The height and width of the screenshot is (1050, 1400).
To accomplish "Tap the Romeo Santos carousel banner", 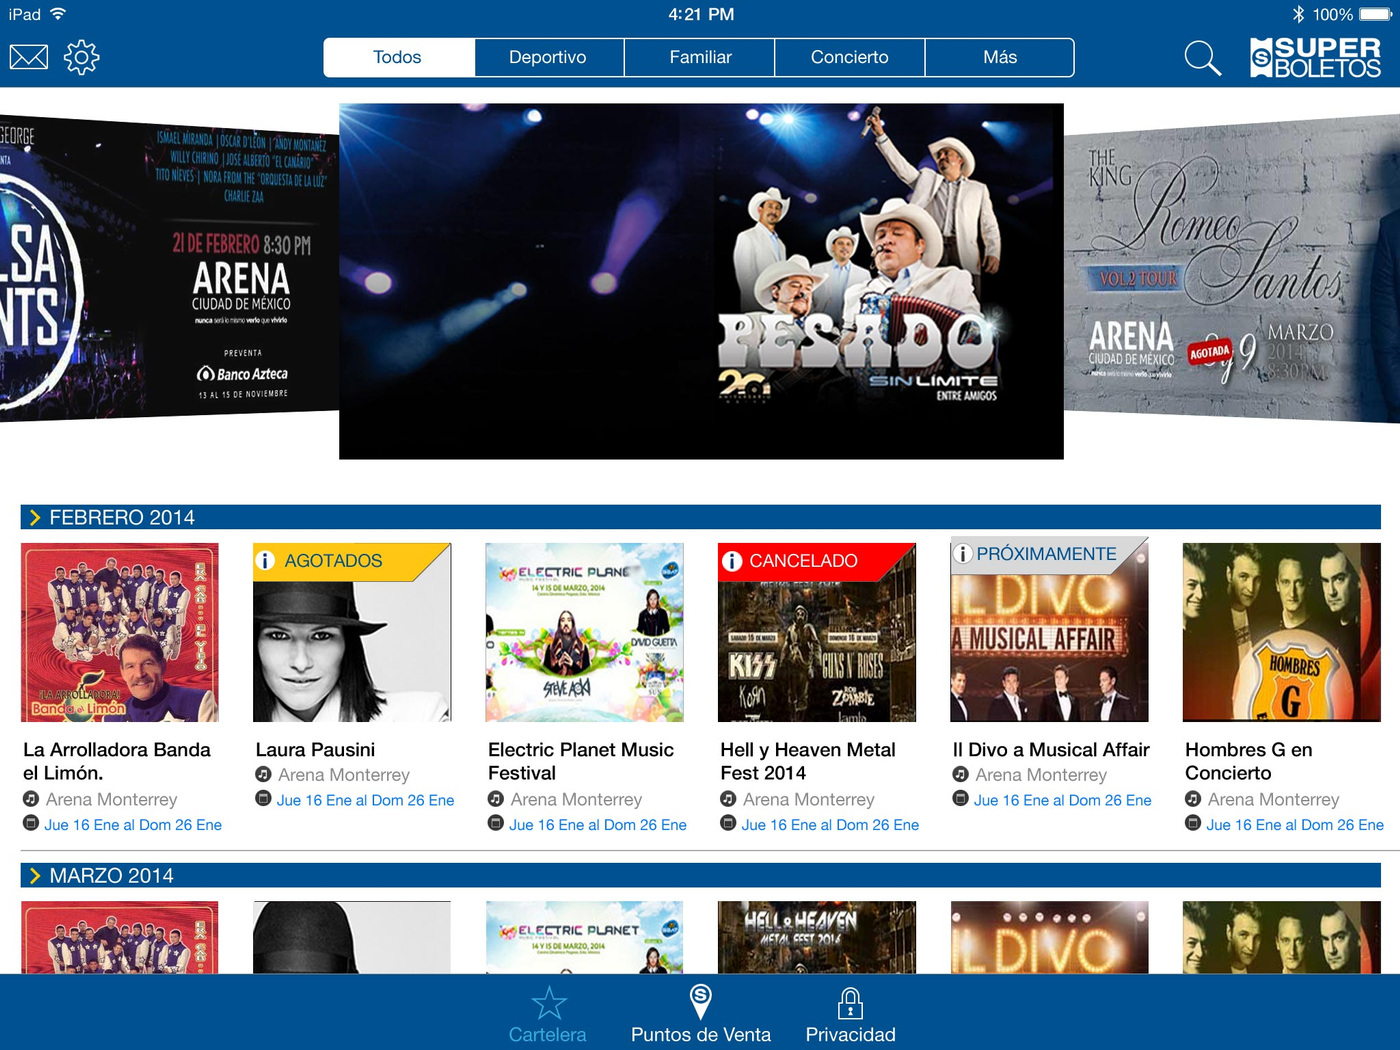I will [1230, 268].
